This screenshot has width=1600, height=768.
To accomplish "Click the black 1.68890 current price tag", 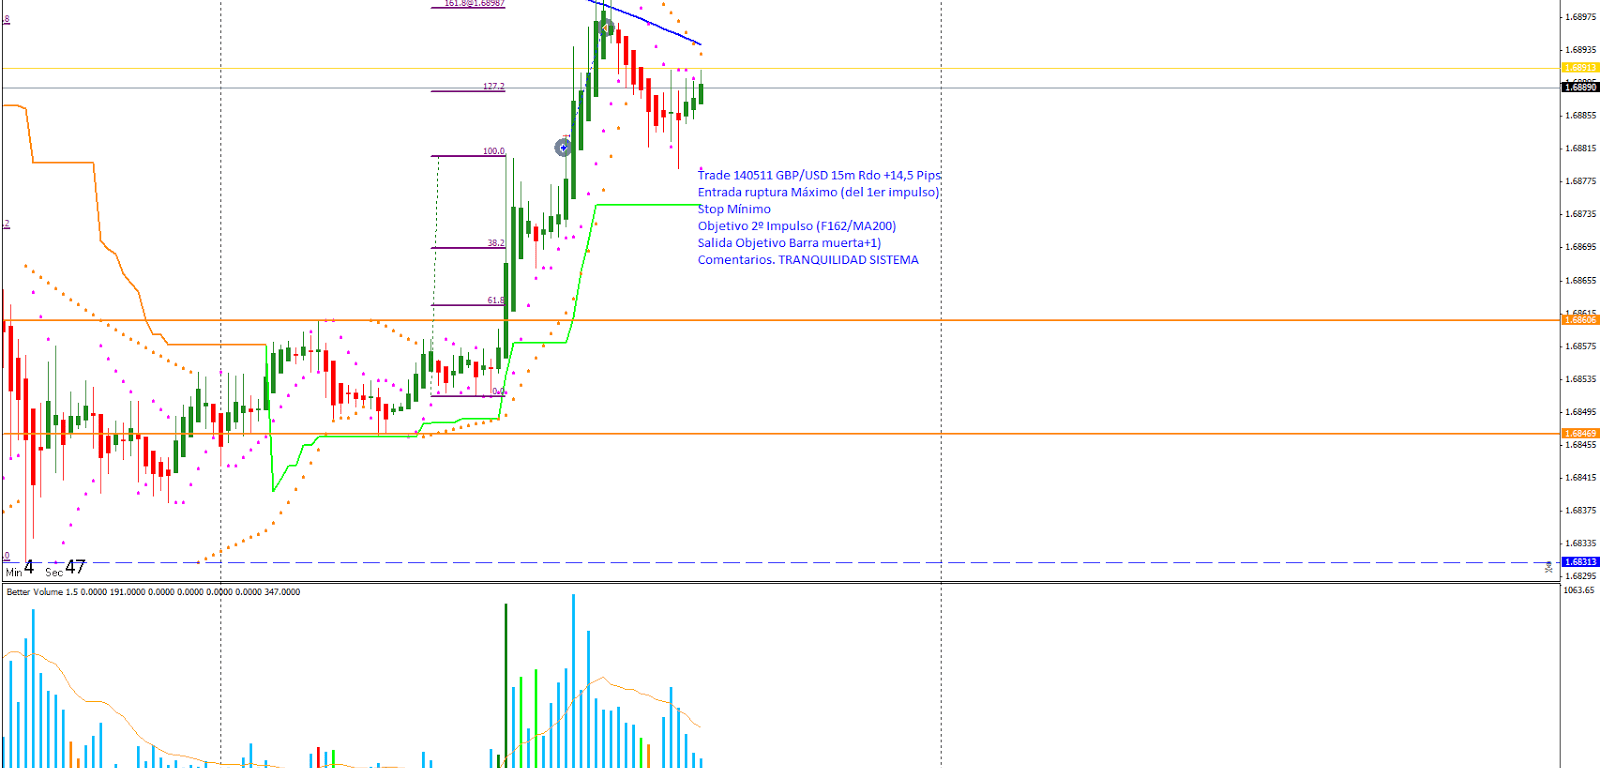I will [x=1580, y=88].
